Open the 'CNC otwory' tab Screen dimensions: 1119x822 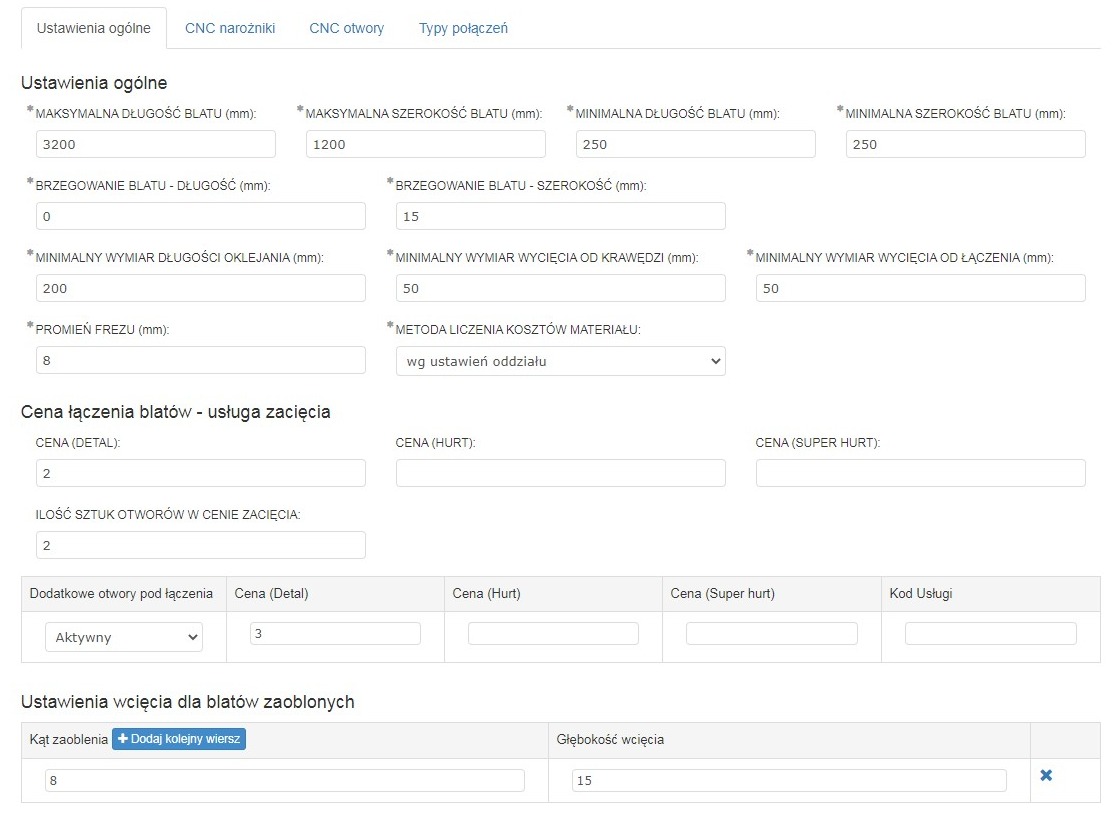point(346,28)
